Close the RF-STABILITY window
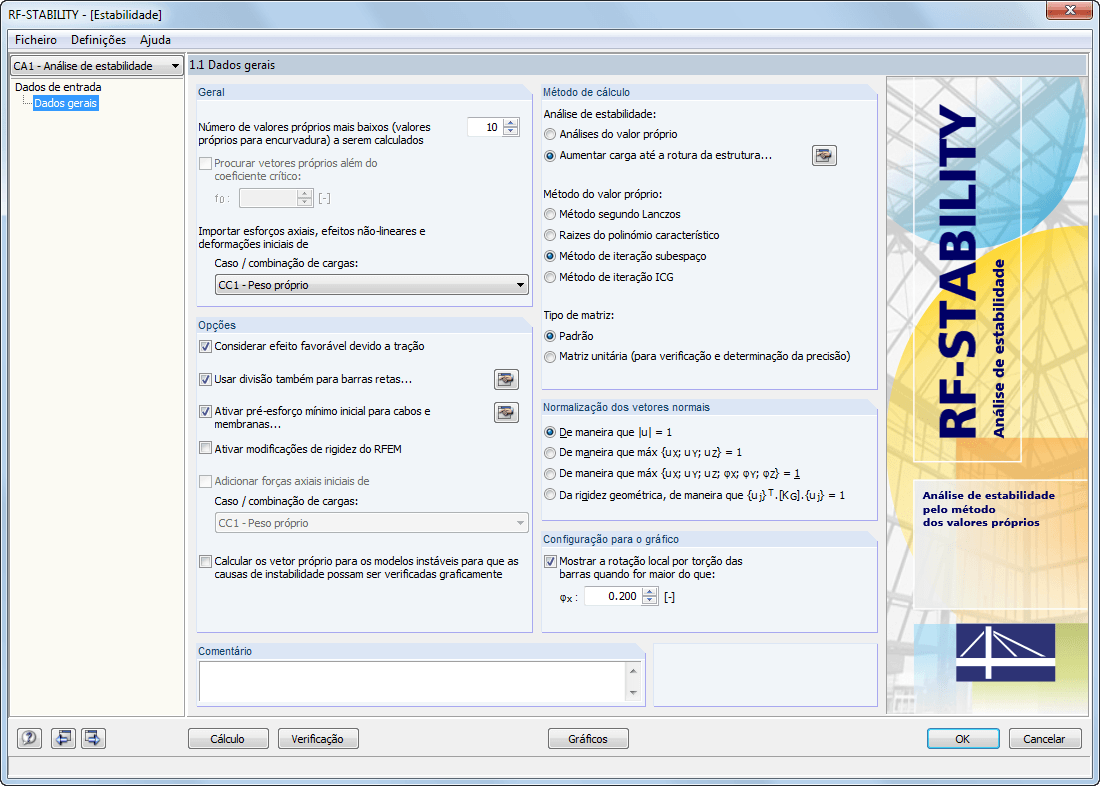Viewport: 1100px width, 786px height. coord(1068,11)
